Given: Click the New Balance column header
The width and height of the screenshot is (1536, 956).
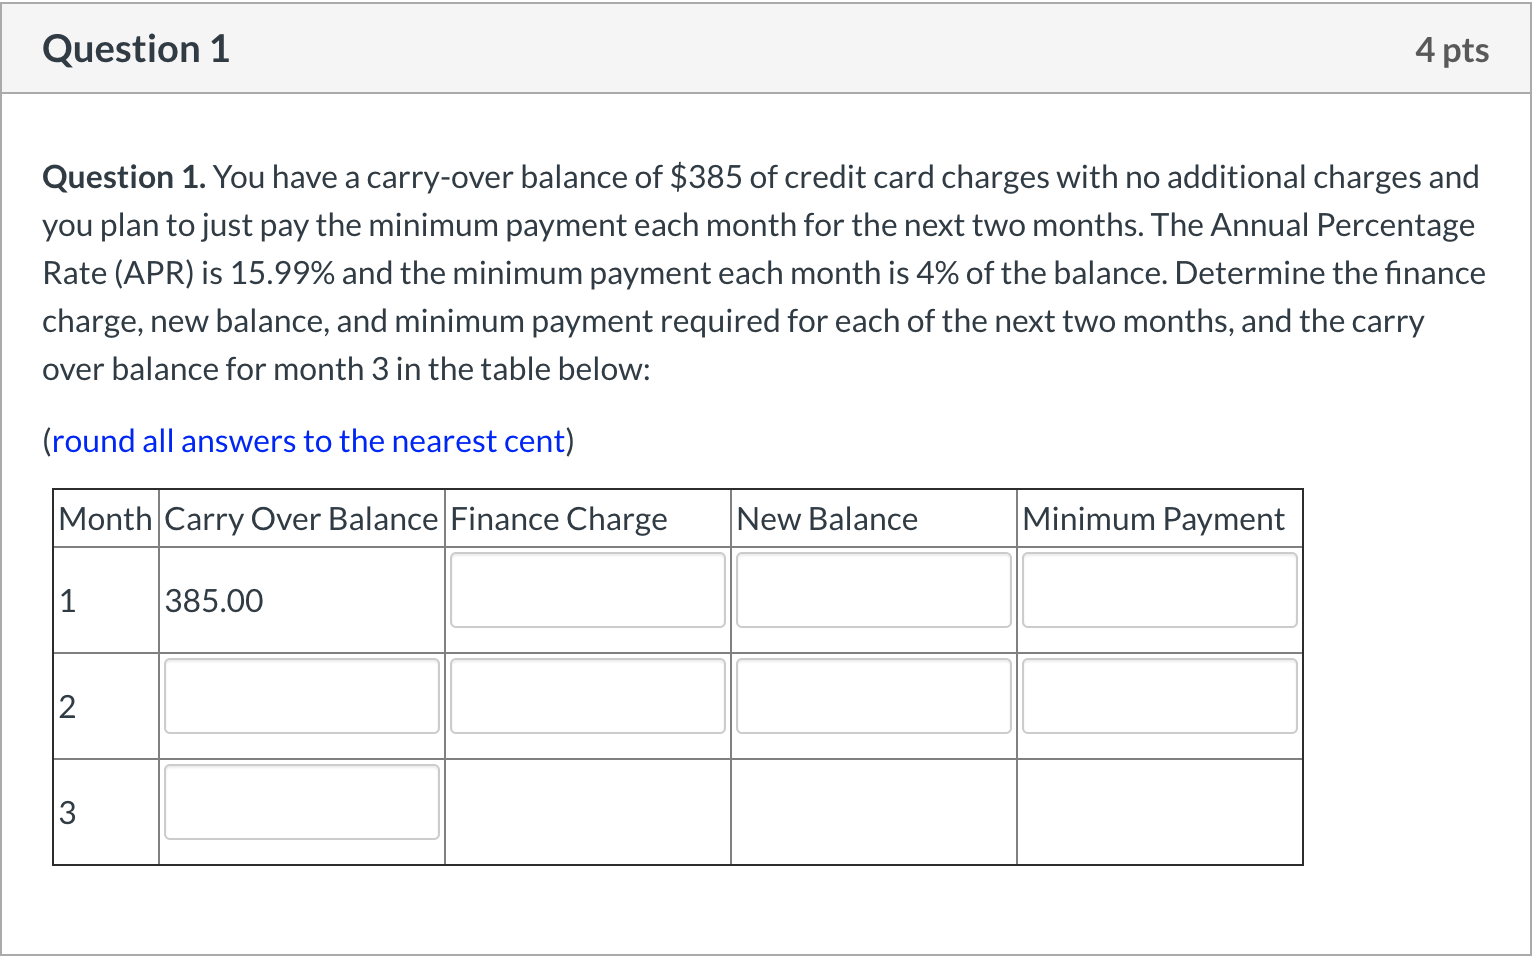Looking at the screenshot, I should pos(826,518).
